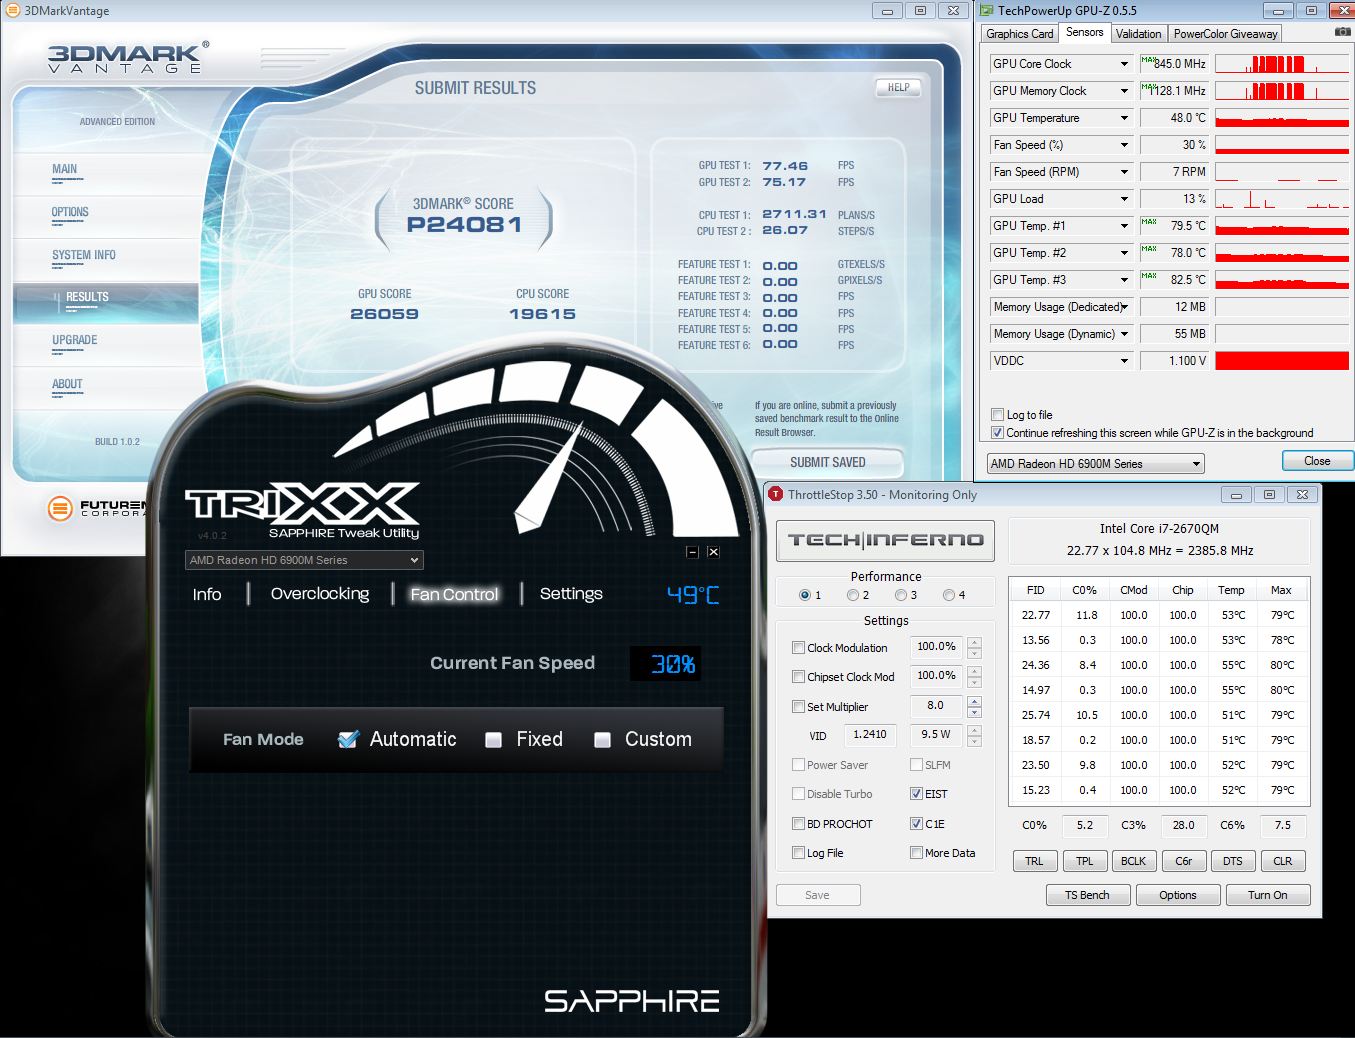Open Memory Usage (Dynamic) dropdown
Viewport: 1355px width, 1038px height.
tap(1124, 334)
